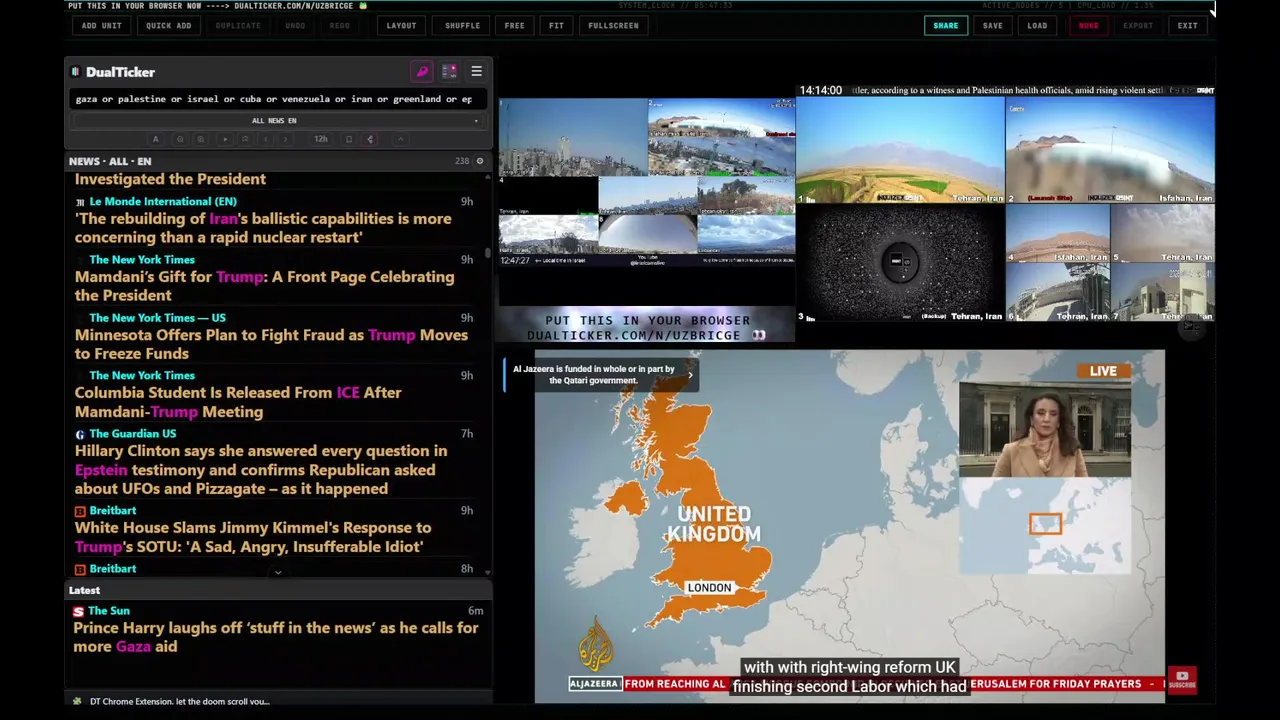Screen dimensions: 1280x720
Task: Click the font size 'A' icon
Action: 155,139
